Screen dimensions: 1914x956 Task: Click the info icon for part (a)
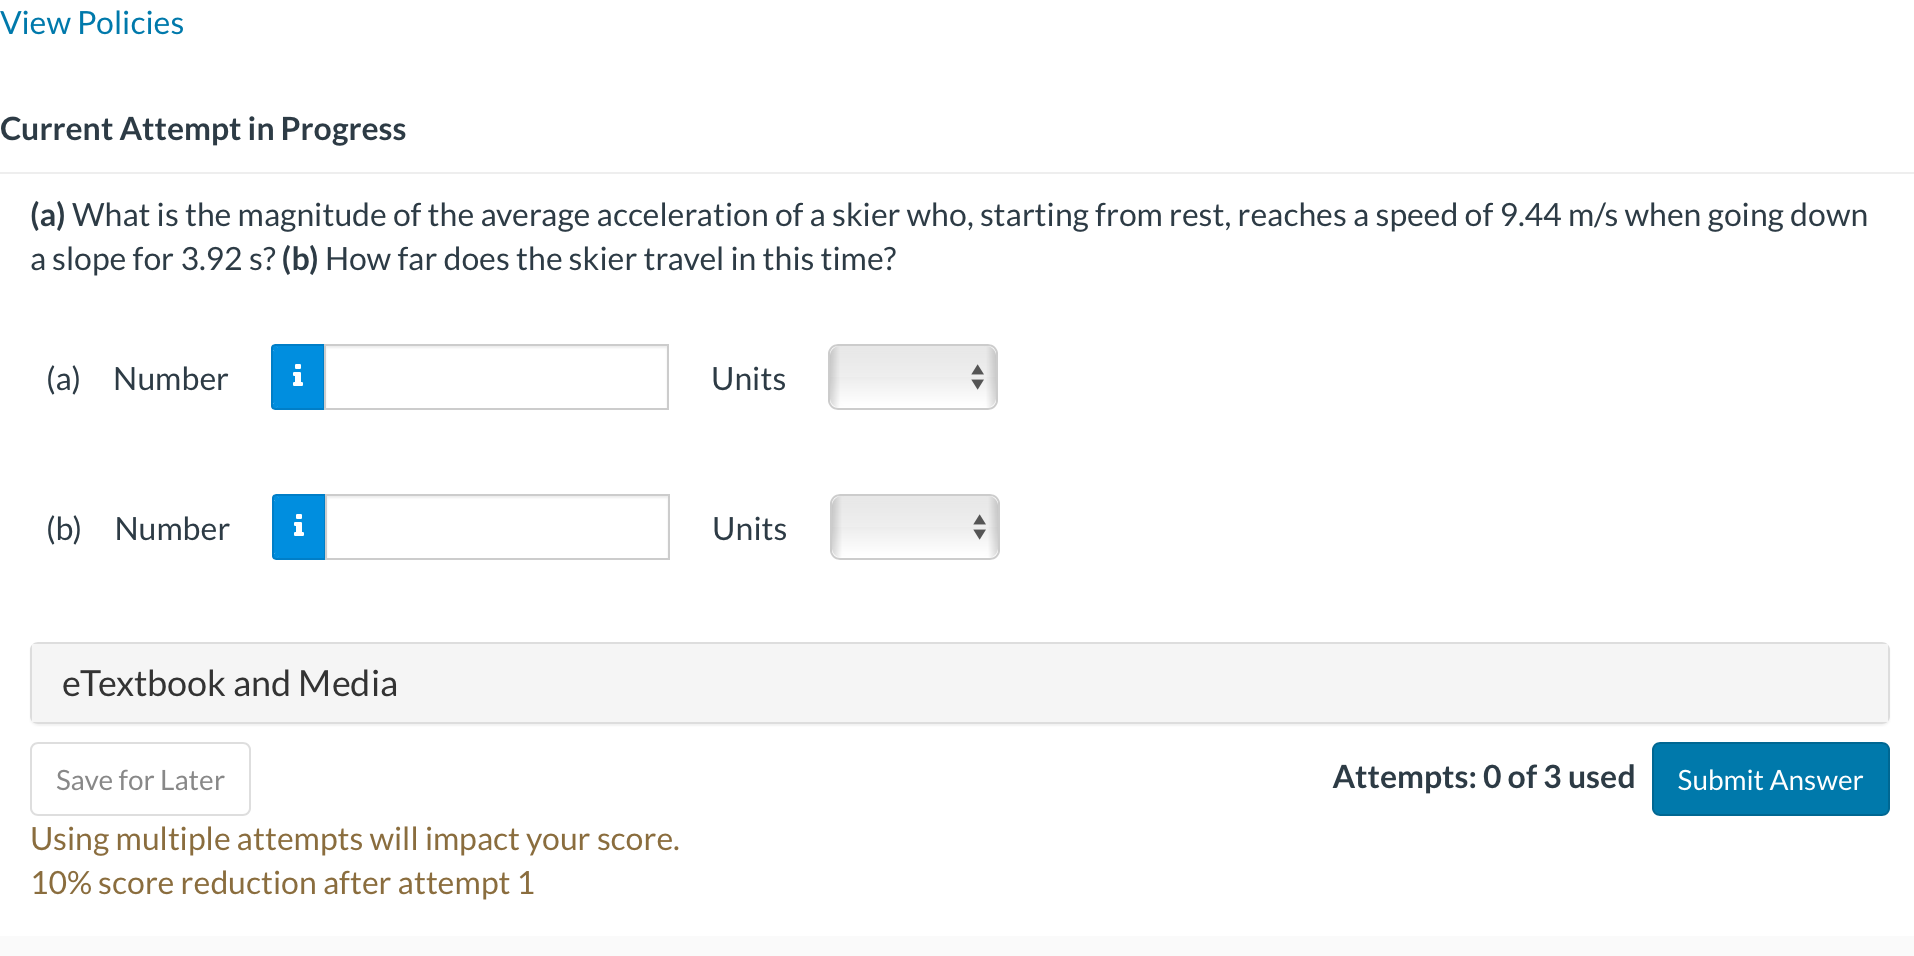297,377
